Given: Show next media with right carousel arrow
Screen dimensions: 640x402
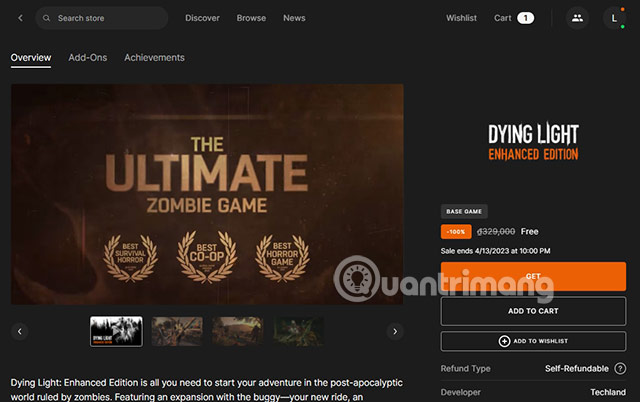Looking at the screenshot, I should pos(395,331).
